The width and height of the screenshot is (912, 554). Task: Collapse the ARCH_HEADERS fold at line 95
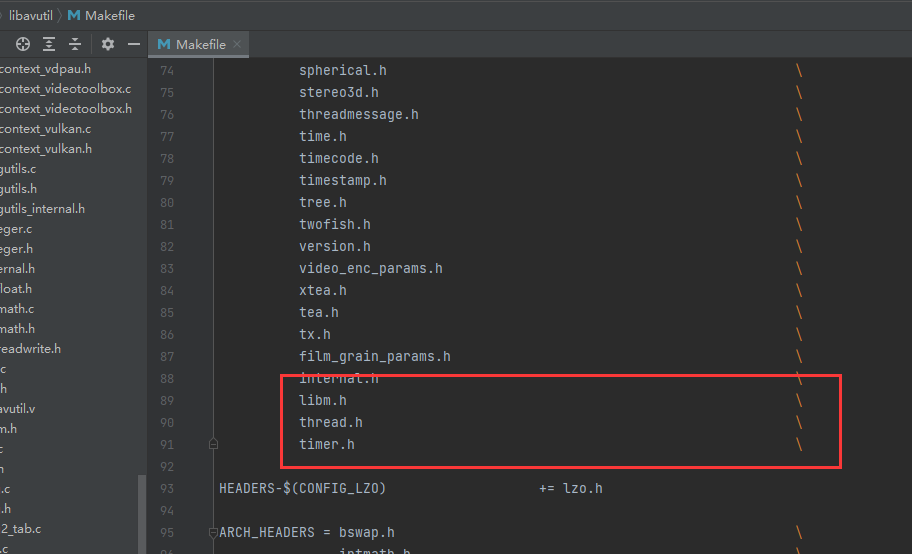coord(213,532)
